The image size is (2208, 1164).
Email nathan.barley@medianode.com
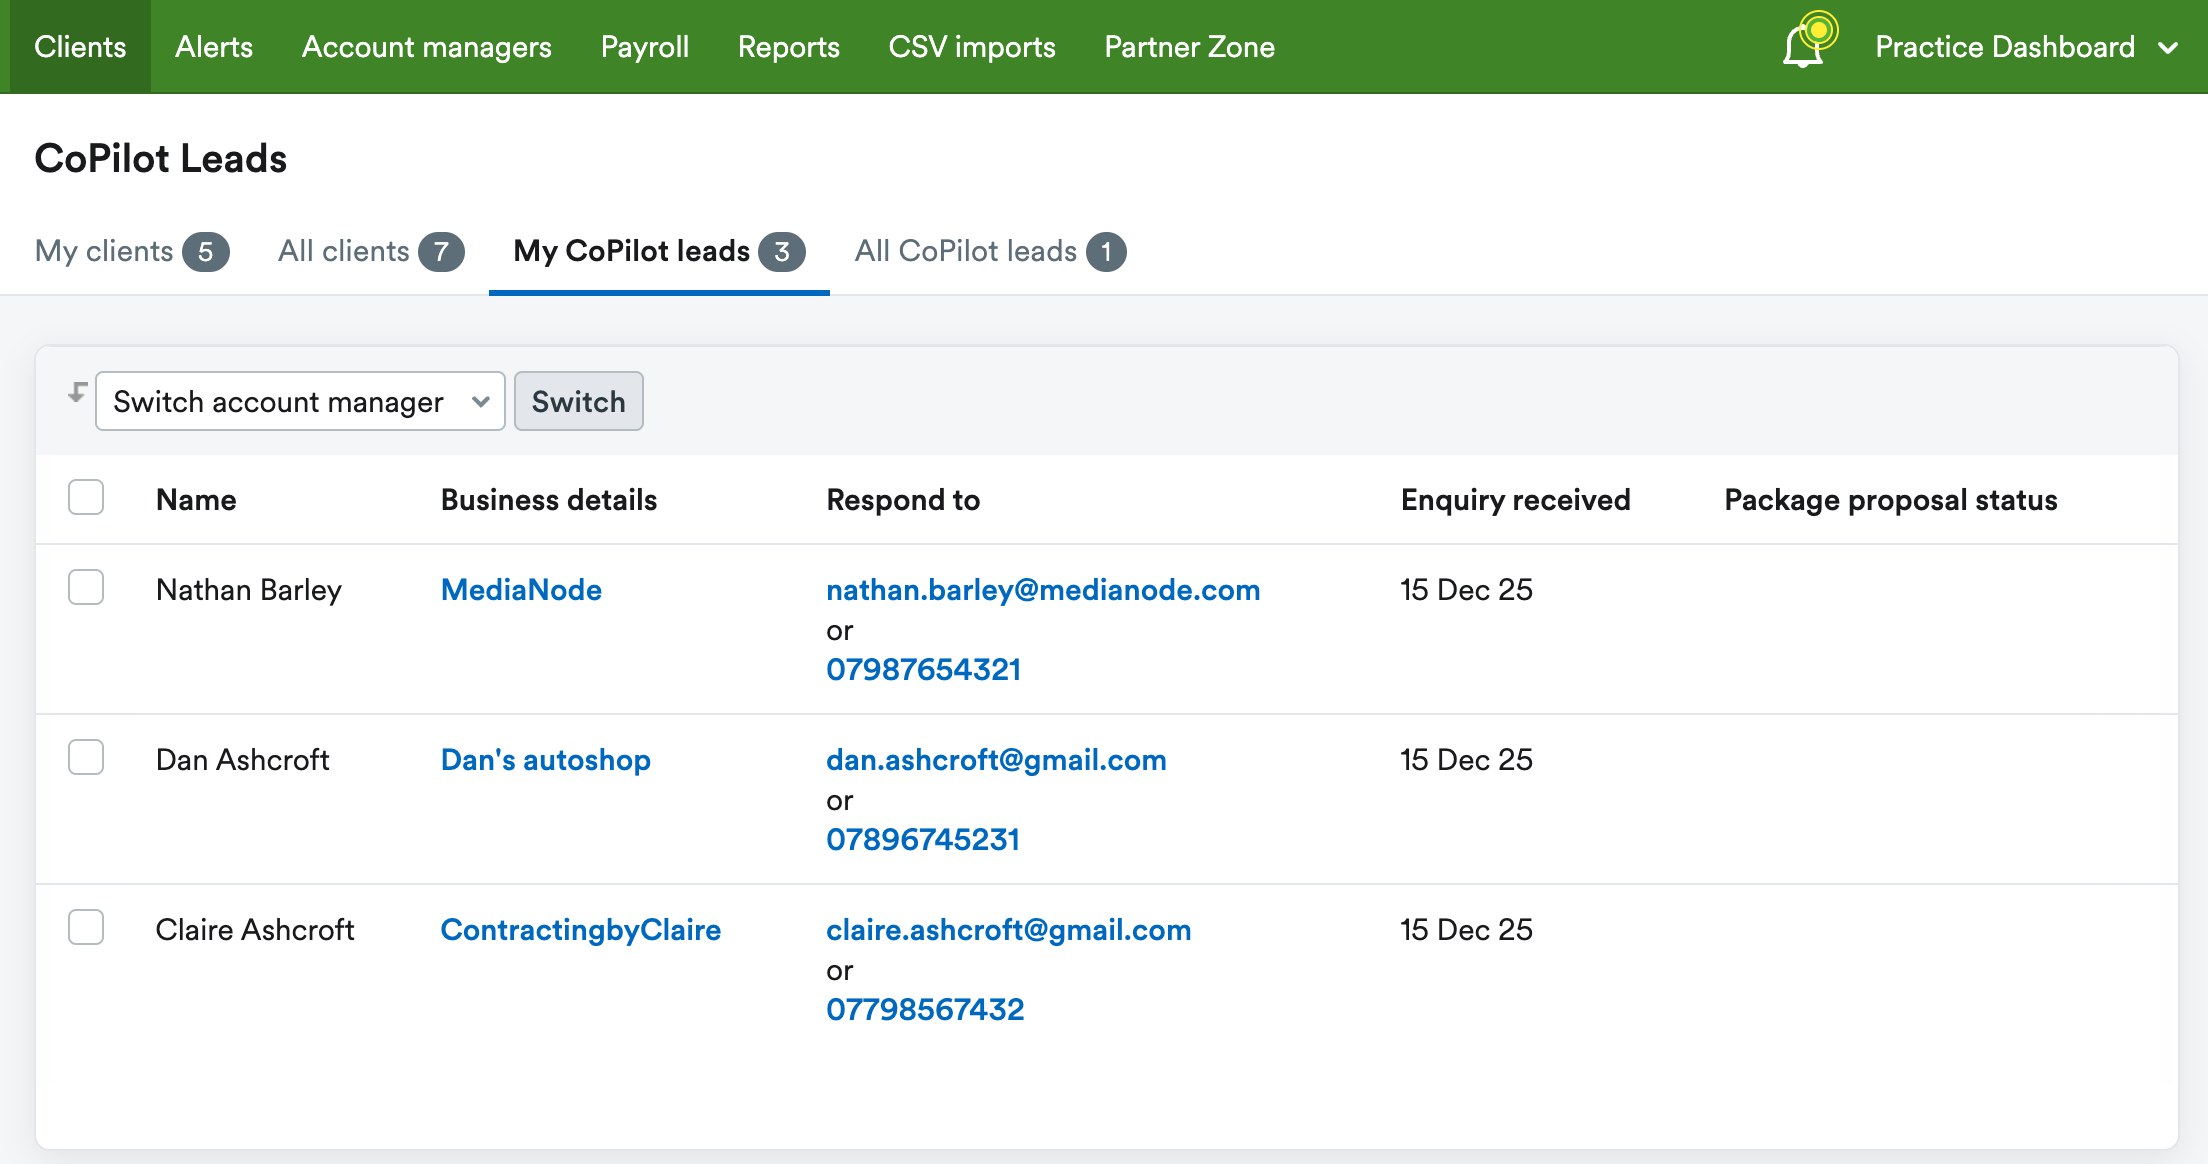[1043, 590]
